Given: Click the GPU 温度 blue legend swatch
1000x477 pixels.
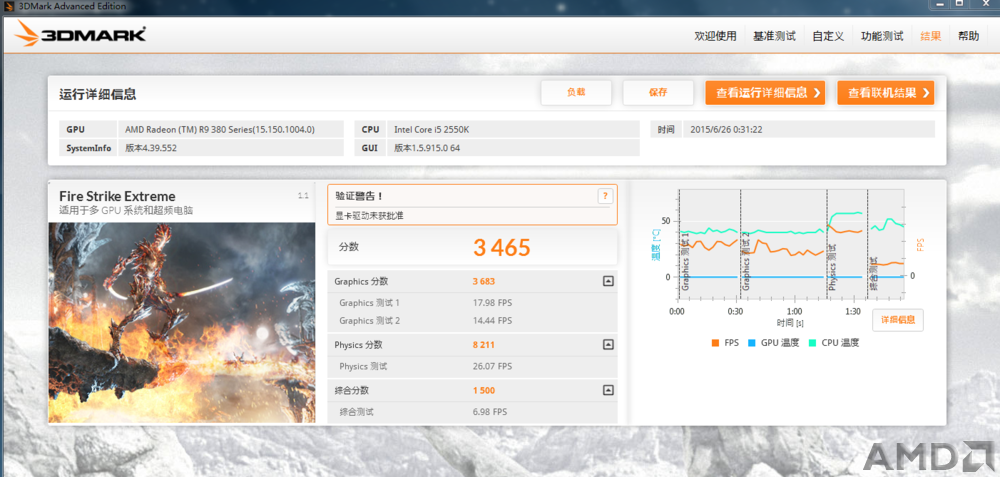Looking at the screenshot, I should tap(751, 343).
